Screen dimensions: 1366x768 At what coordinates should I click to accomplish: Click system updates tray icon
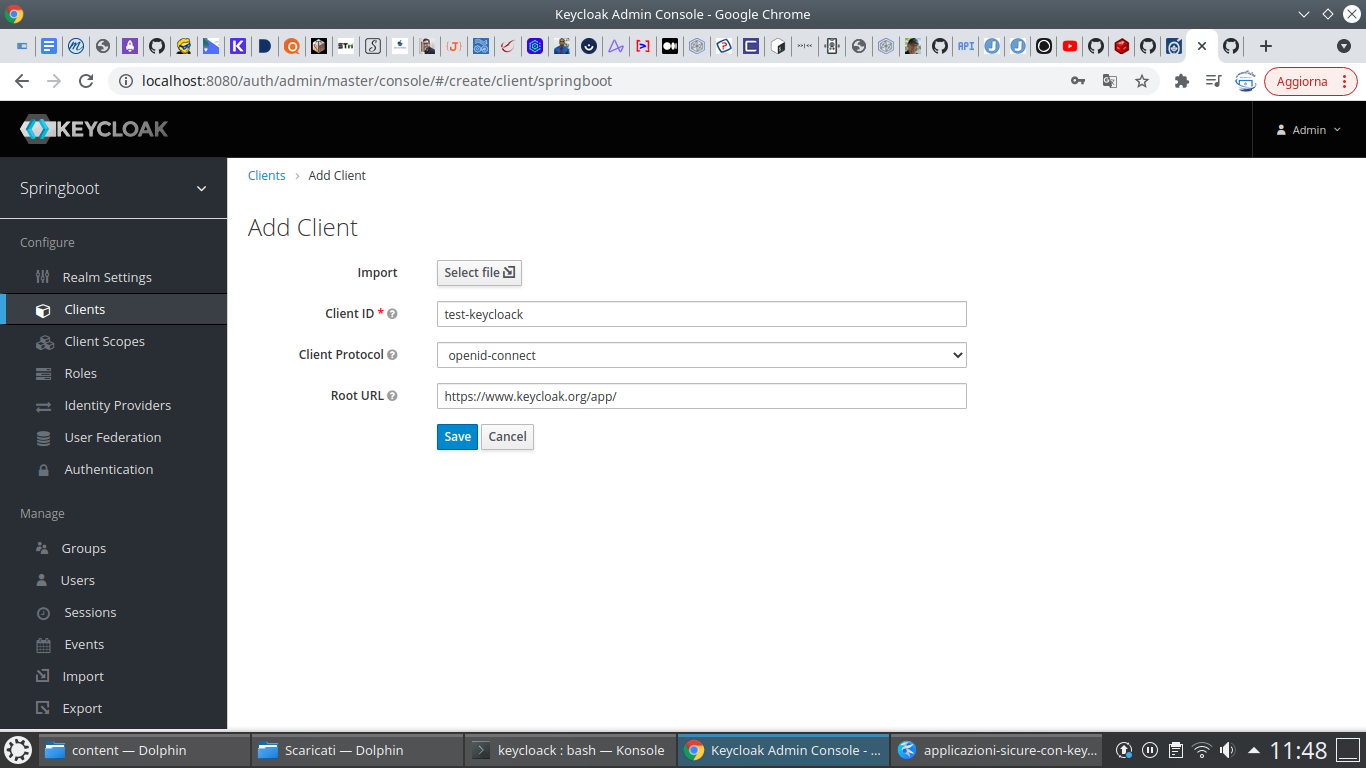1124,750
